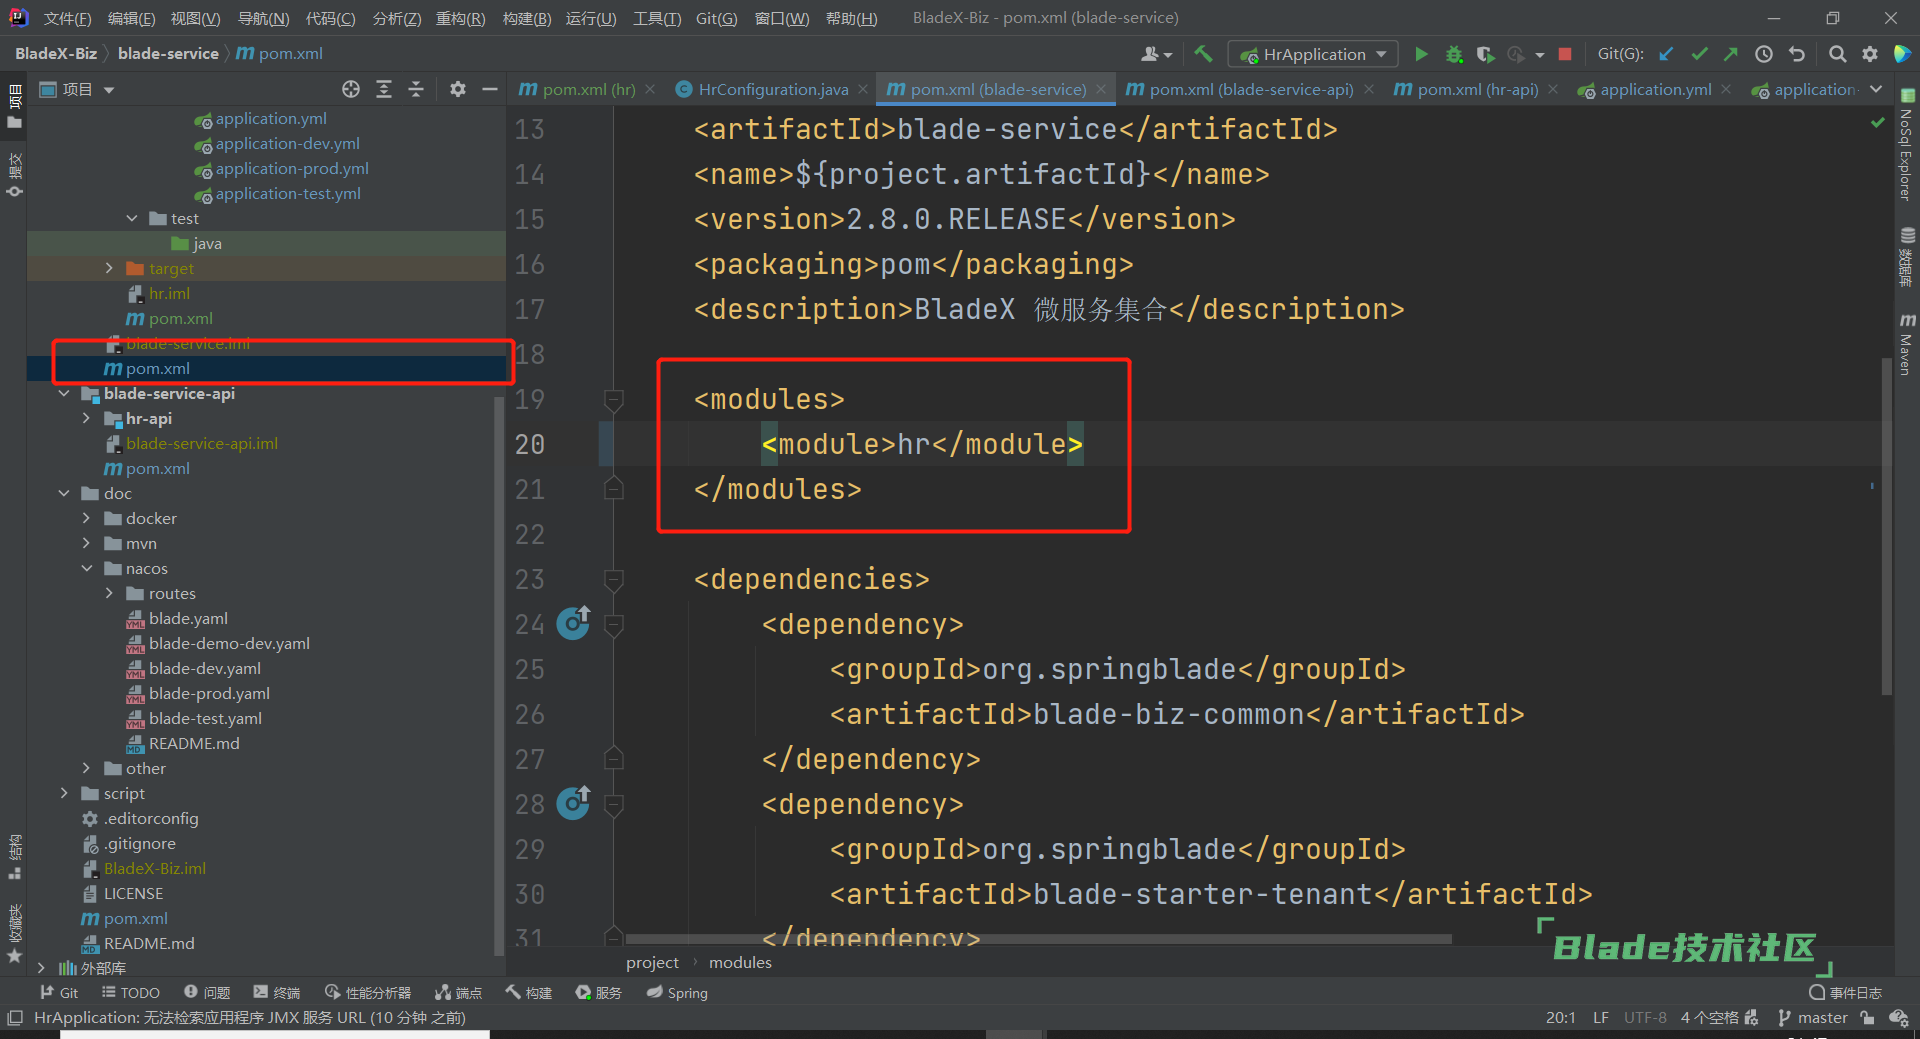Viewport: 1920px width, 1039px height.
Task: Click the Git update project blue arrow
Action: [x=1666, y=54]
